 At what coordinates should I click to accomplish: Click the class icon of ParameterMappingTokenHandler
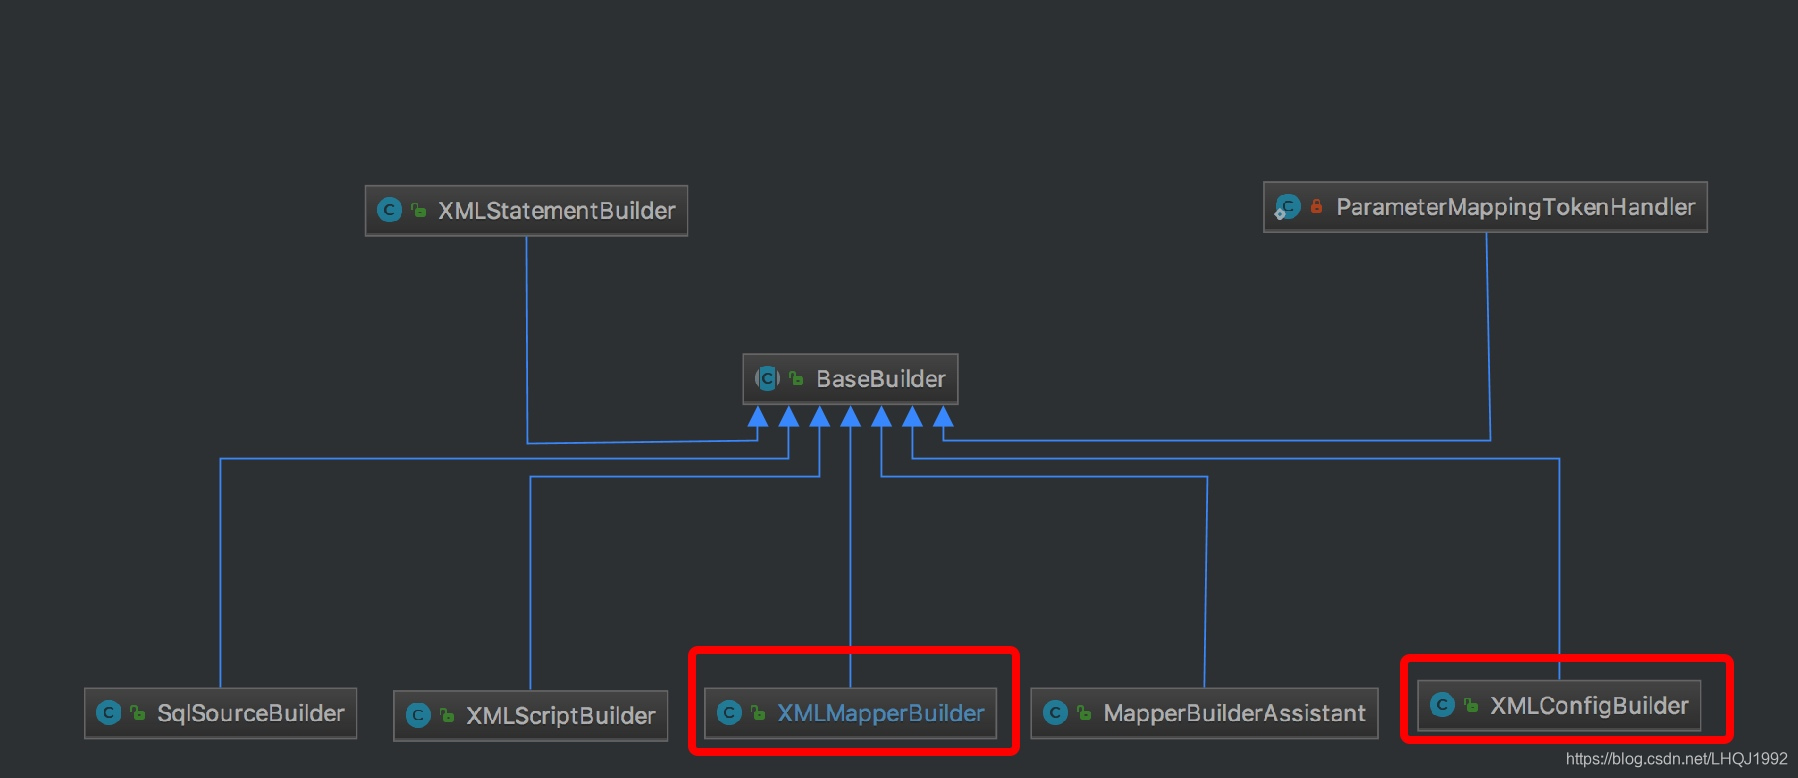[x=1287, y=207]
